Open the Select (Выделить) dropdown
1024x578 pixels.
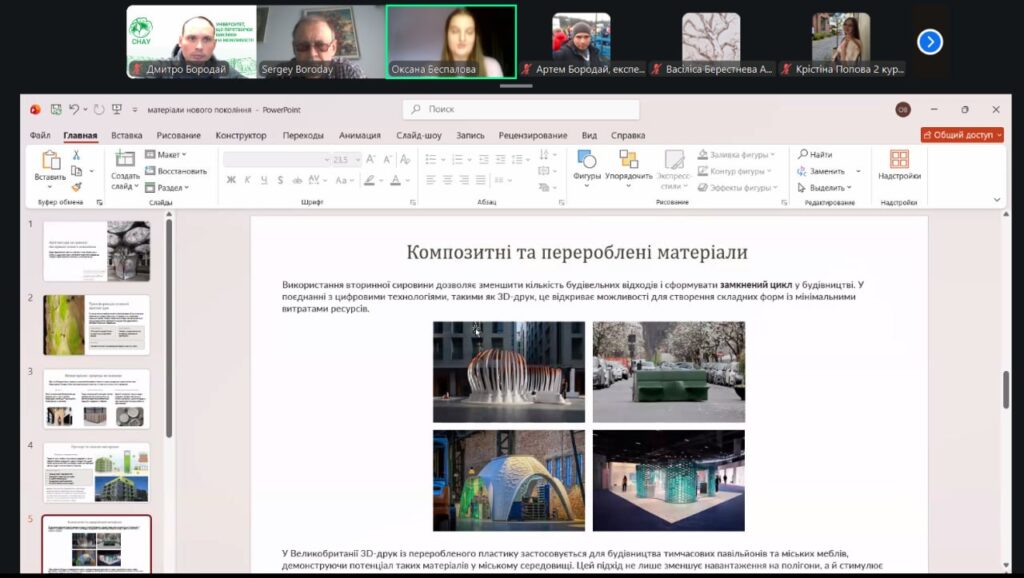pyautogui.click(x=825, y=187)
